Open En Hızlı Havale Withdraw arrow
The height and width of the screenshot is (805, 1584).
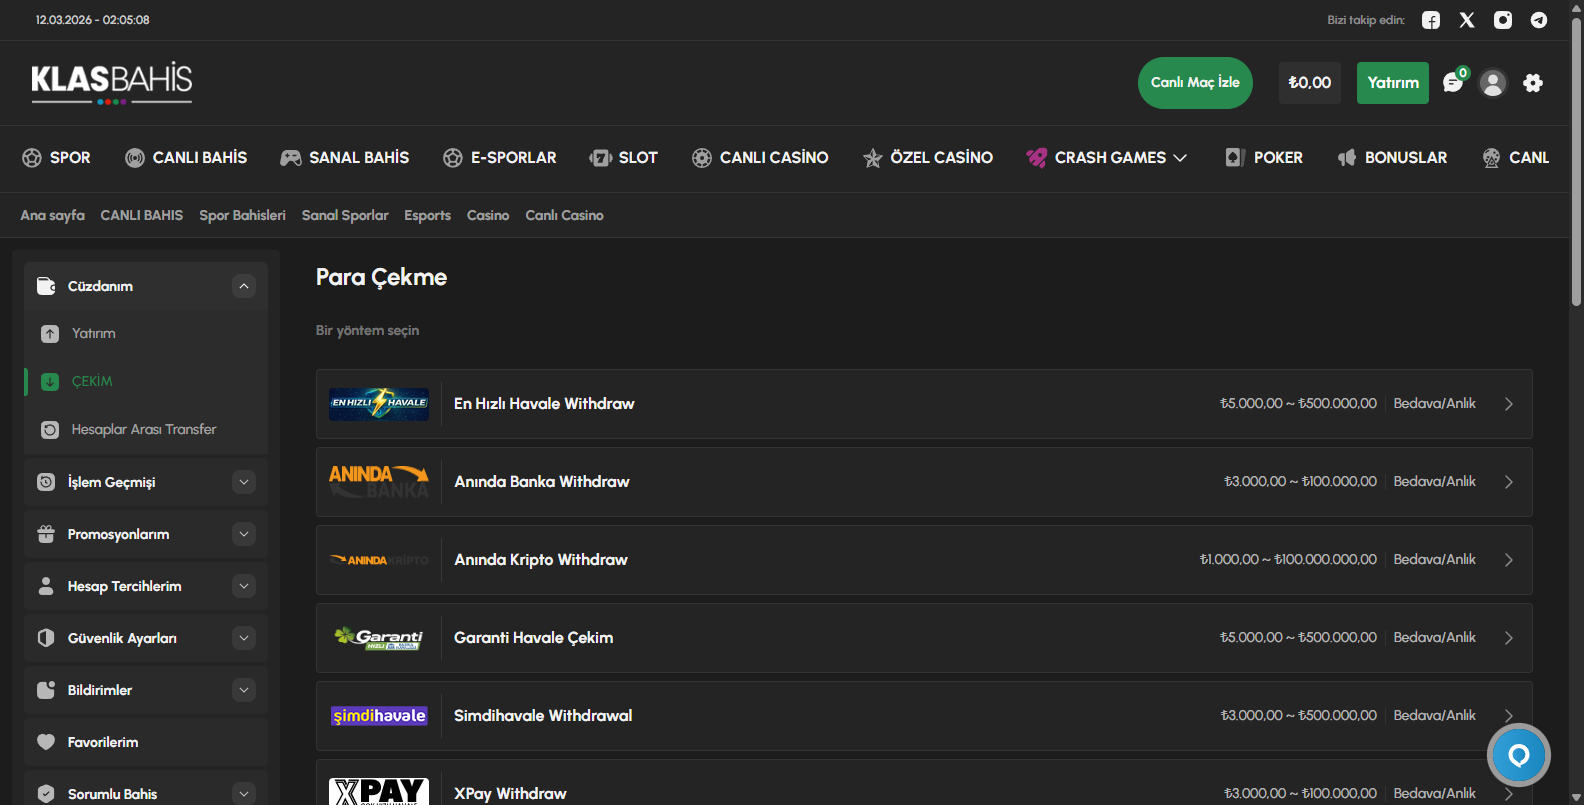[x=1509, y=404]
